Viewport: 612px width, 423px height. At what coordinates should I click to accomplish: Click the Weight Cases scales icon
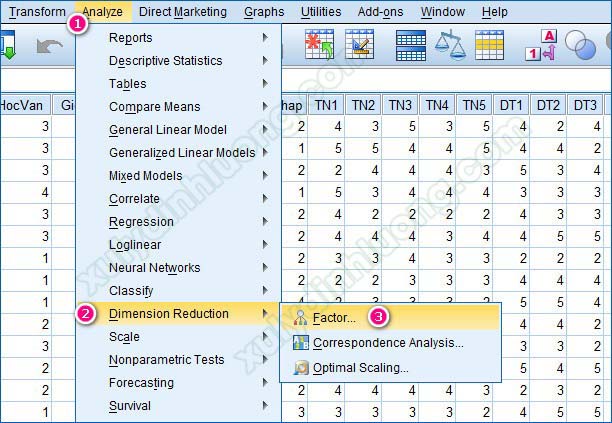click(x=450, y=44)
